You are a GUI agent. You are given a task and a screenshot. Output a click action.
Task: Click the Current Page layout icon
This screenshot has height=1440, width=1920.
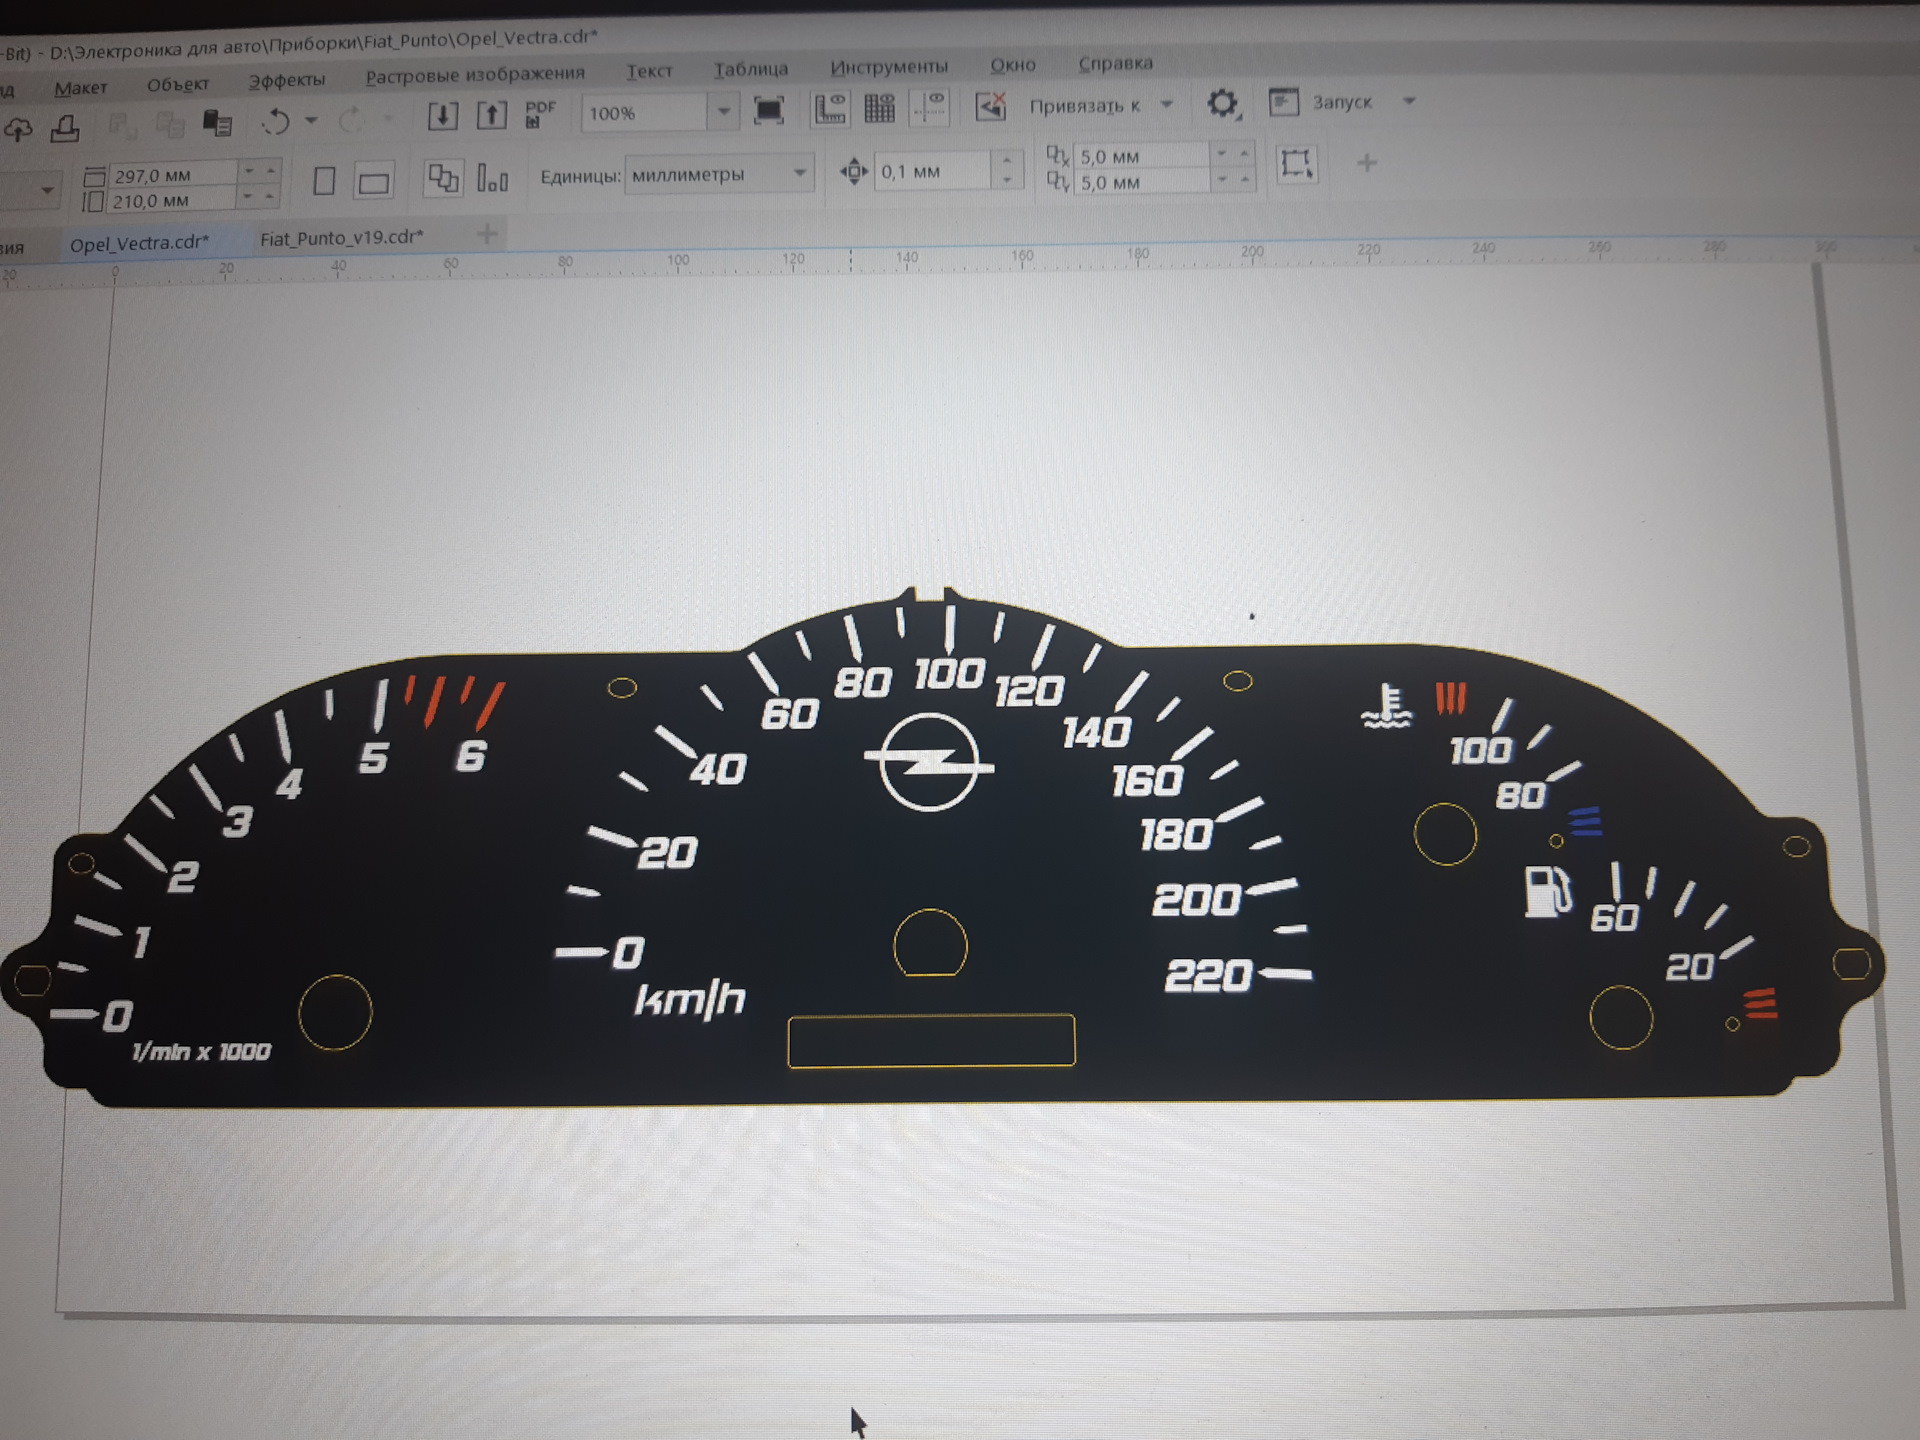[492, 178]
